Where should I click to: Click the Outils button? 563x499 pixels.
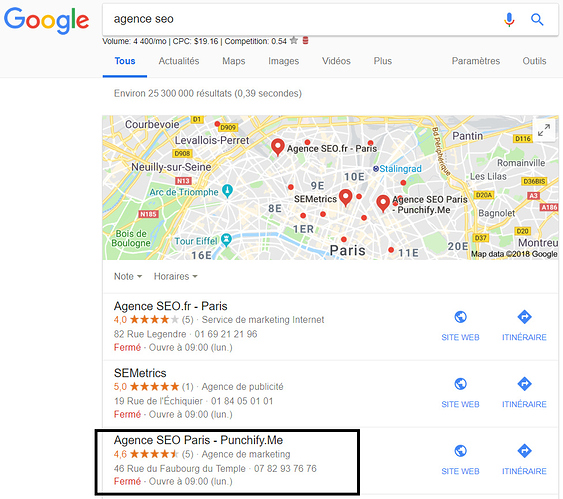[534, 61]
